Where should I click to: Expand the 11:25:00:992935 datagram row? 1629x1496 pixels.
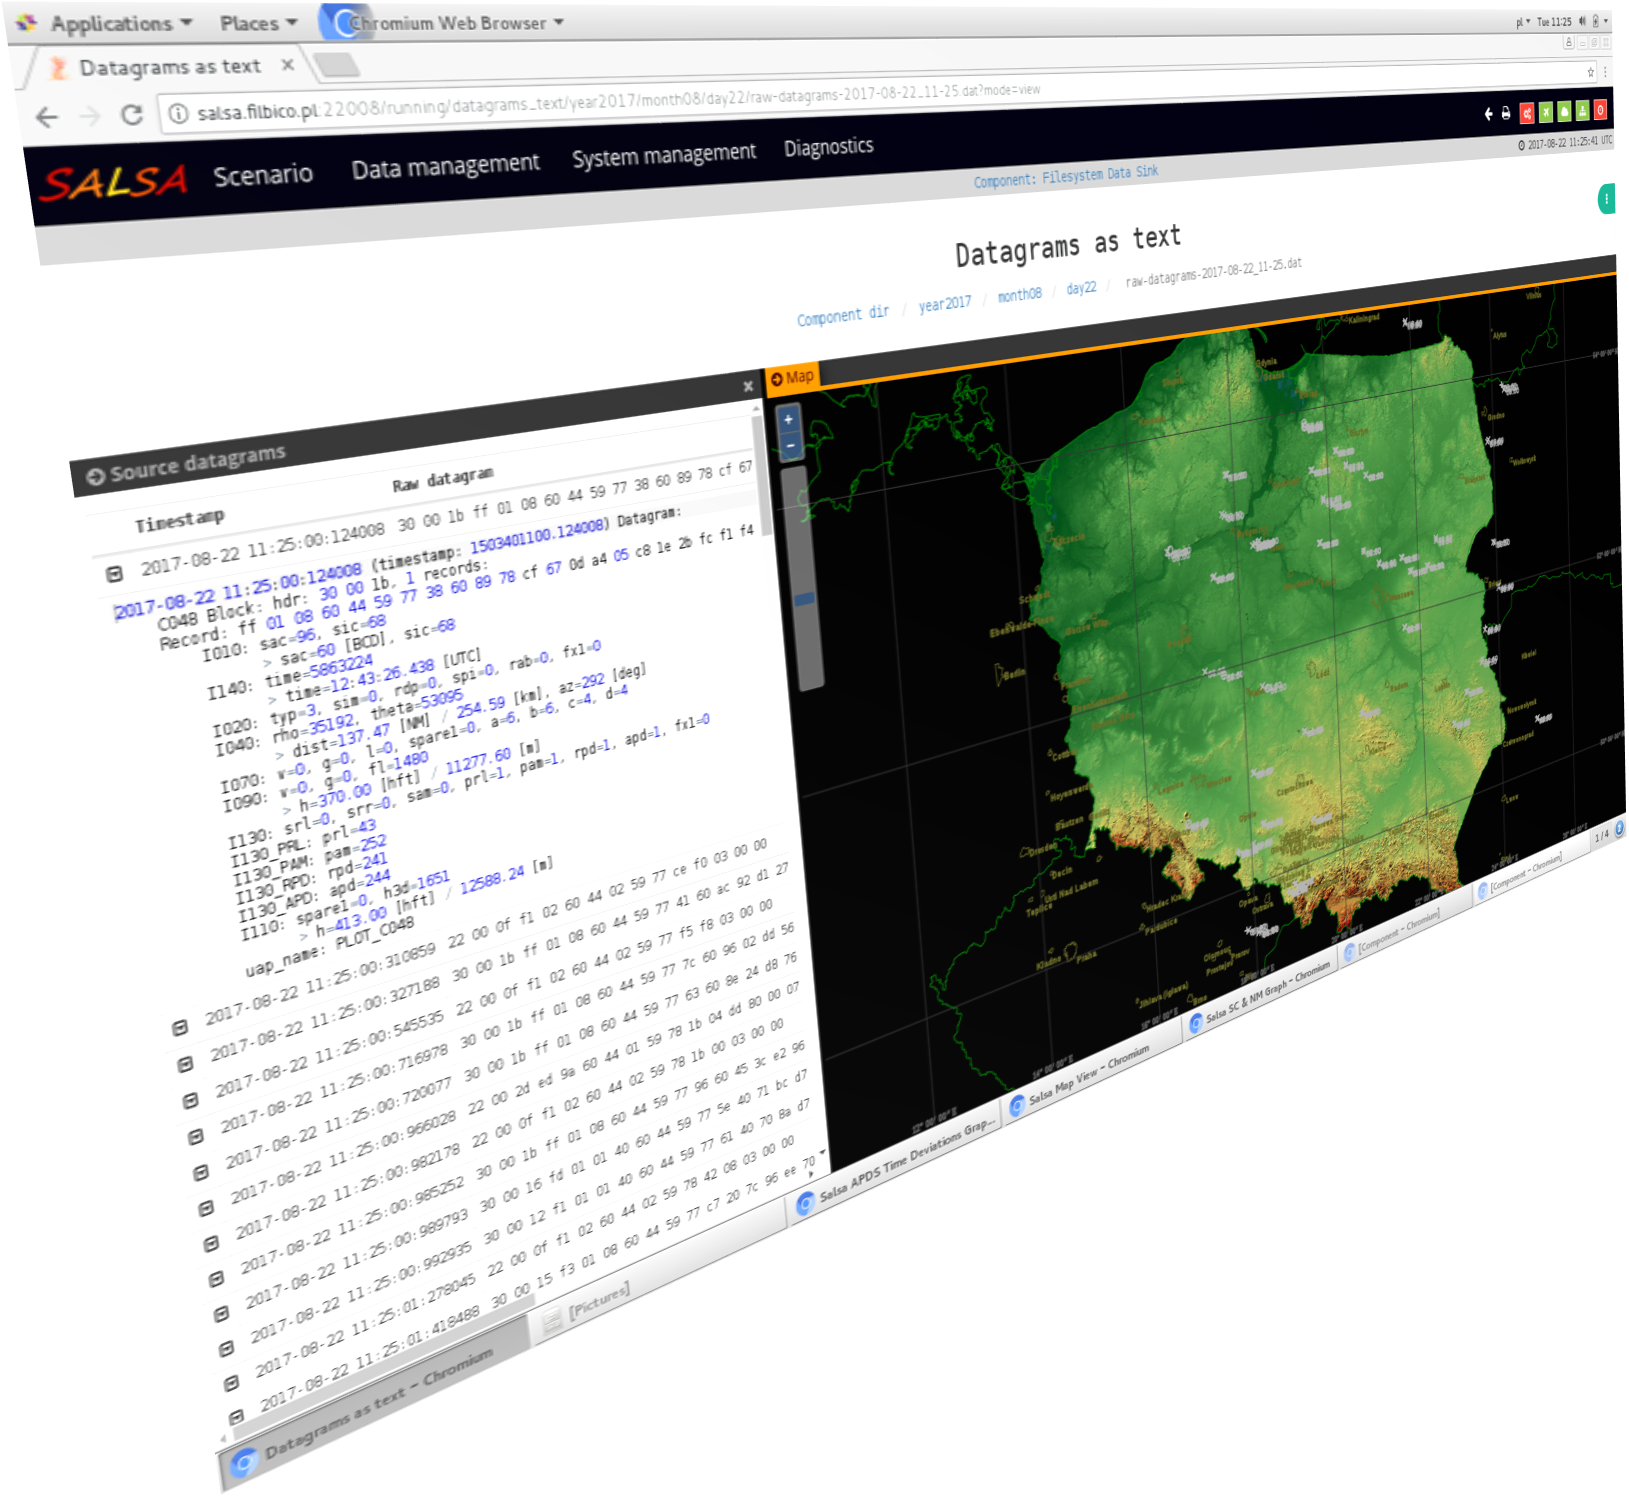[x=227, y=1348]
